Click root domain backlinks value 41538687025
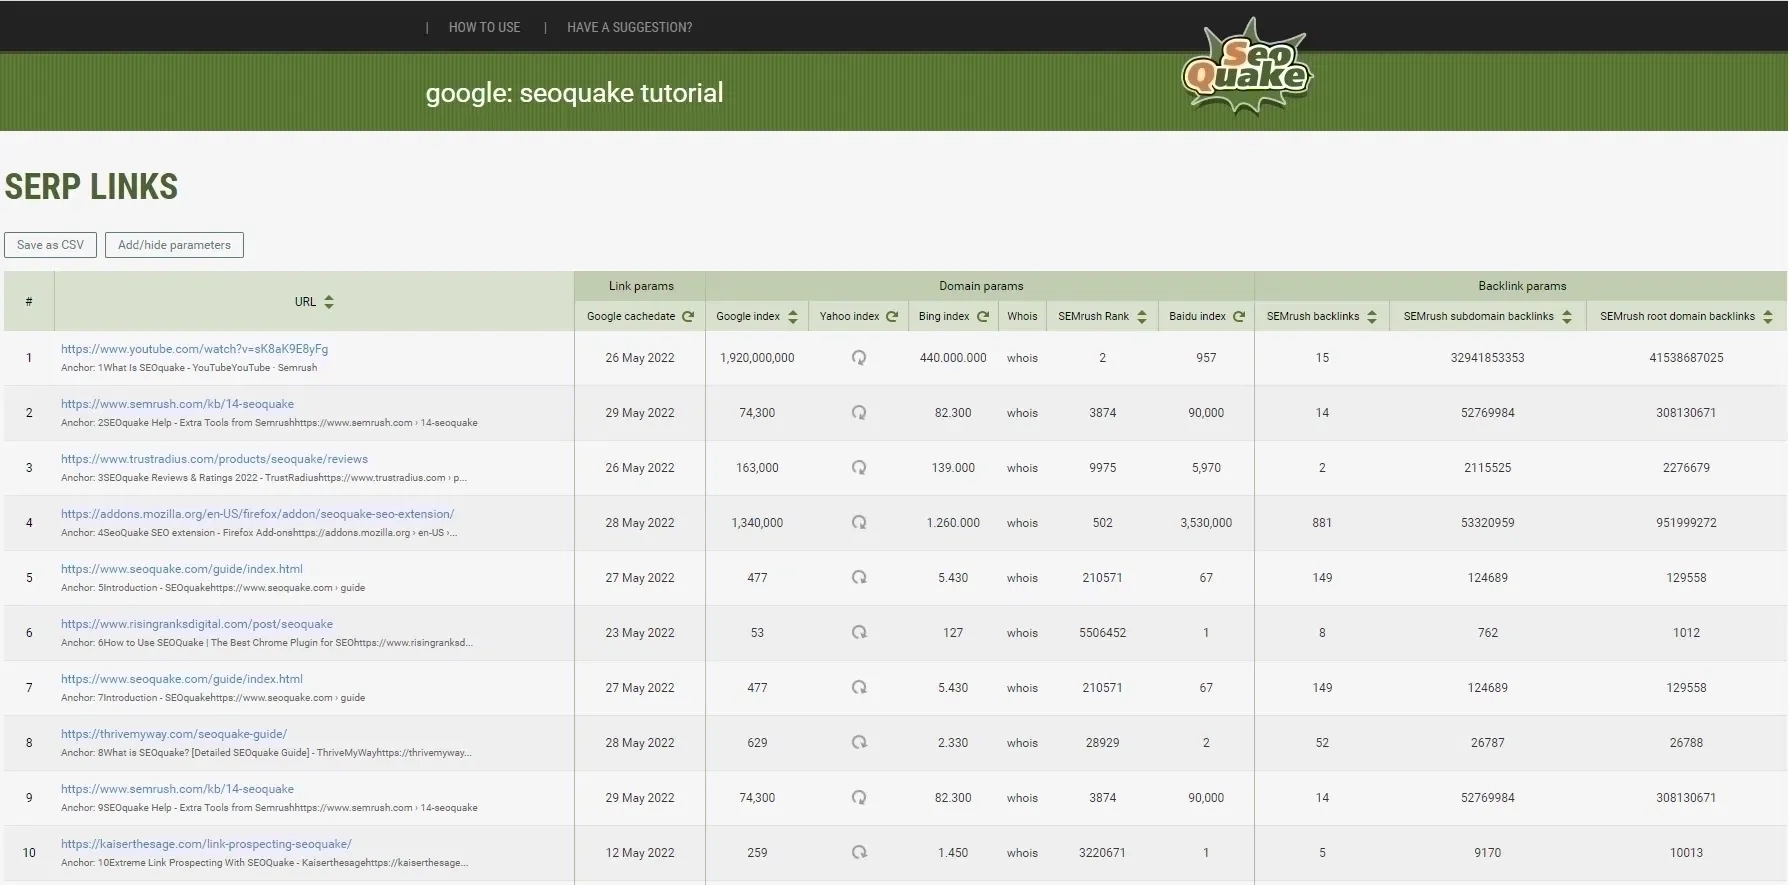Viewport: 1789px width, 885px height. point(1686,358)
